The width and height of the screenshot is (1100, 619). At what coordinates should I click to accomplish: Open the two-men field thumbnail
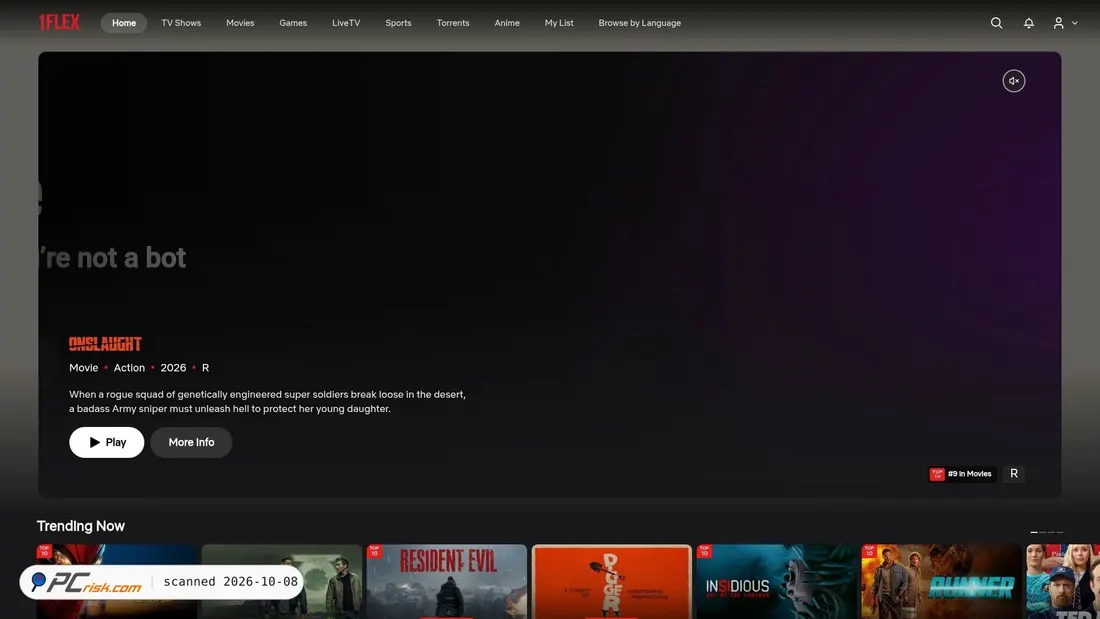coord(282,582)
